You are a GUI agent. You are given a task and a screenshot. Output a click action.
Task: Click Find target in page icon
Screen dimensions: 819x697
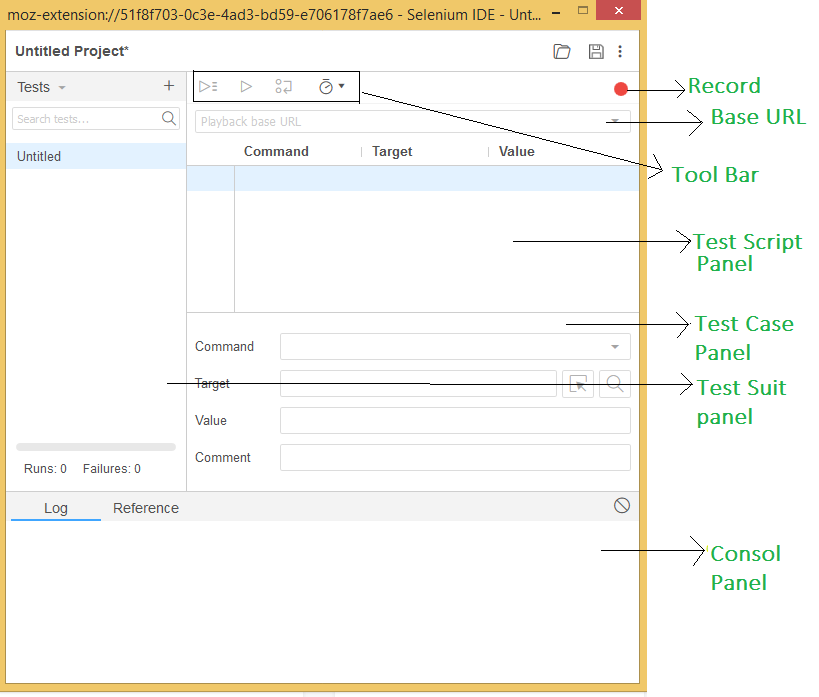pyautogui.click(x=615, y=385)
